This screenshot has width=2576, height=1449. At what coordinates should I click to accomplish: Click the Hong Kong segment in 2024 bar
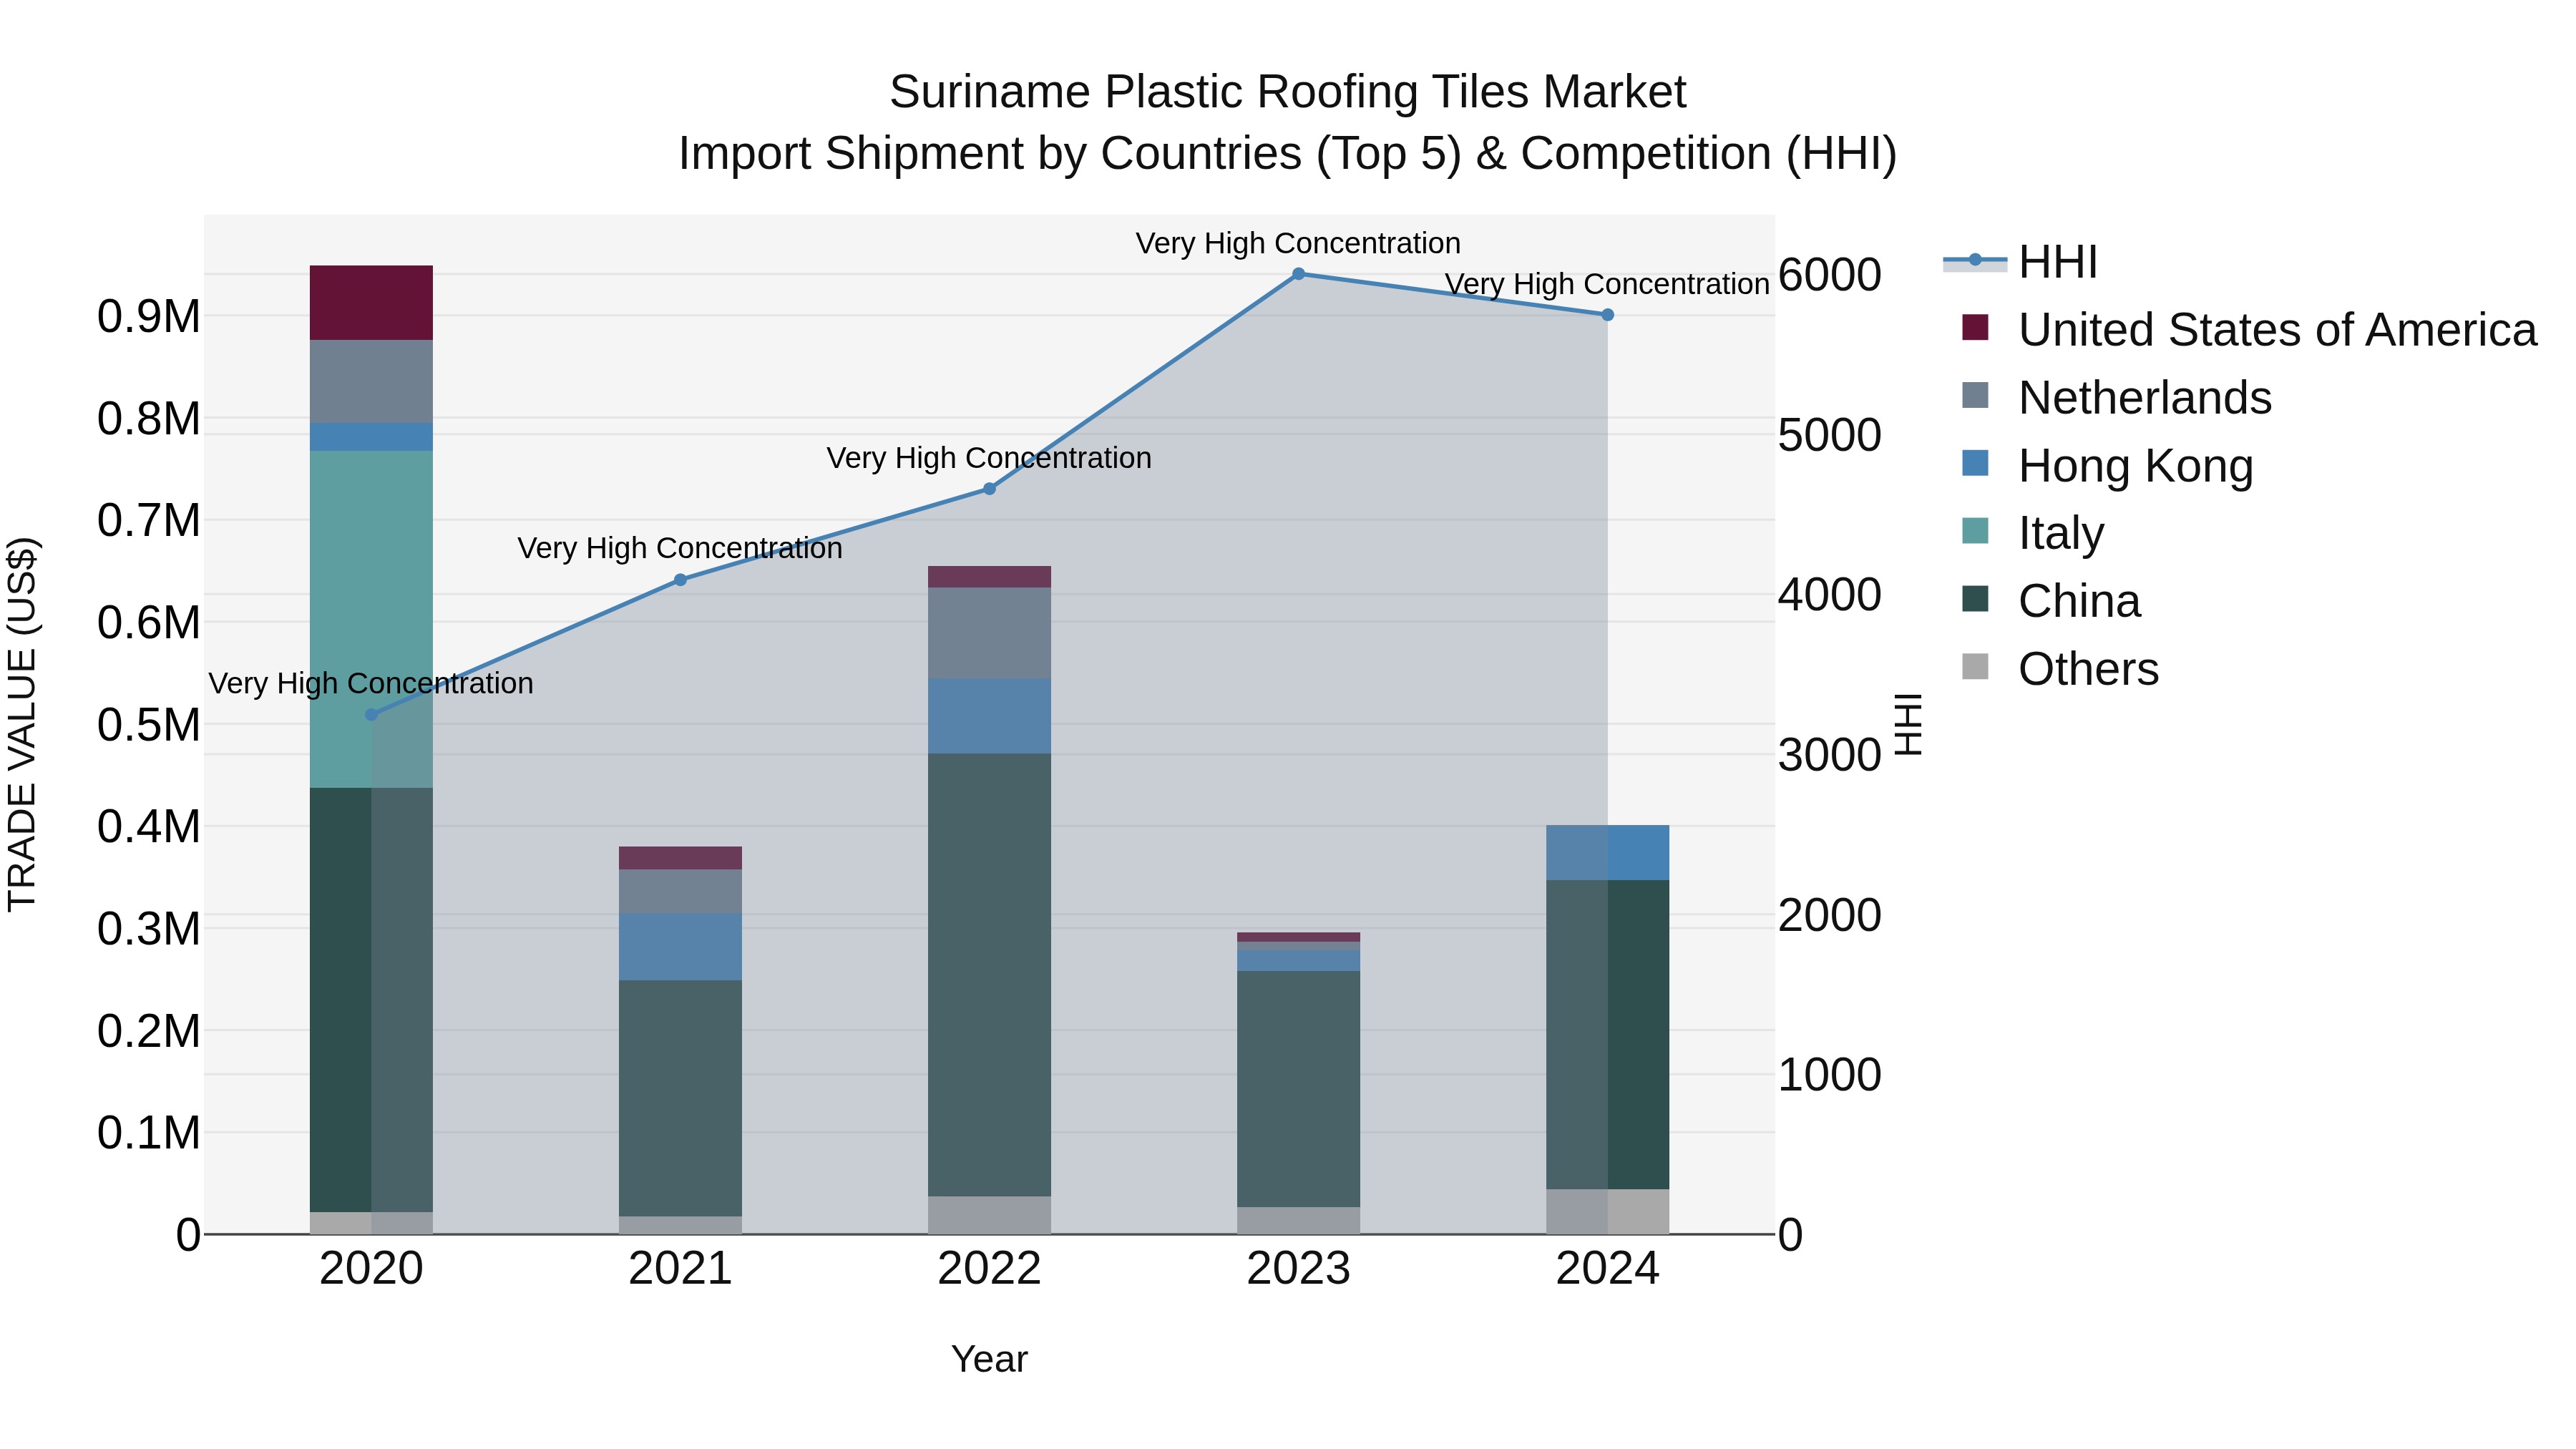tap(1607, 853)
